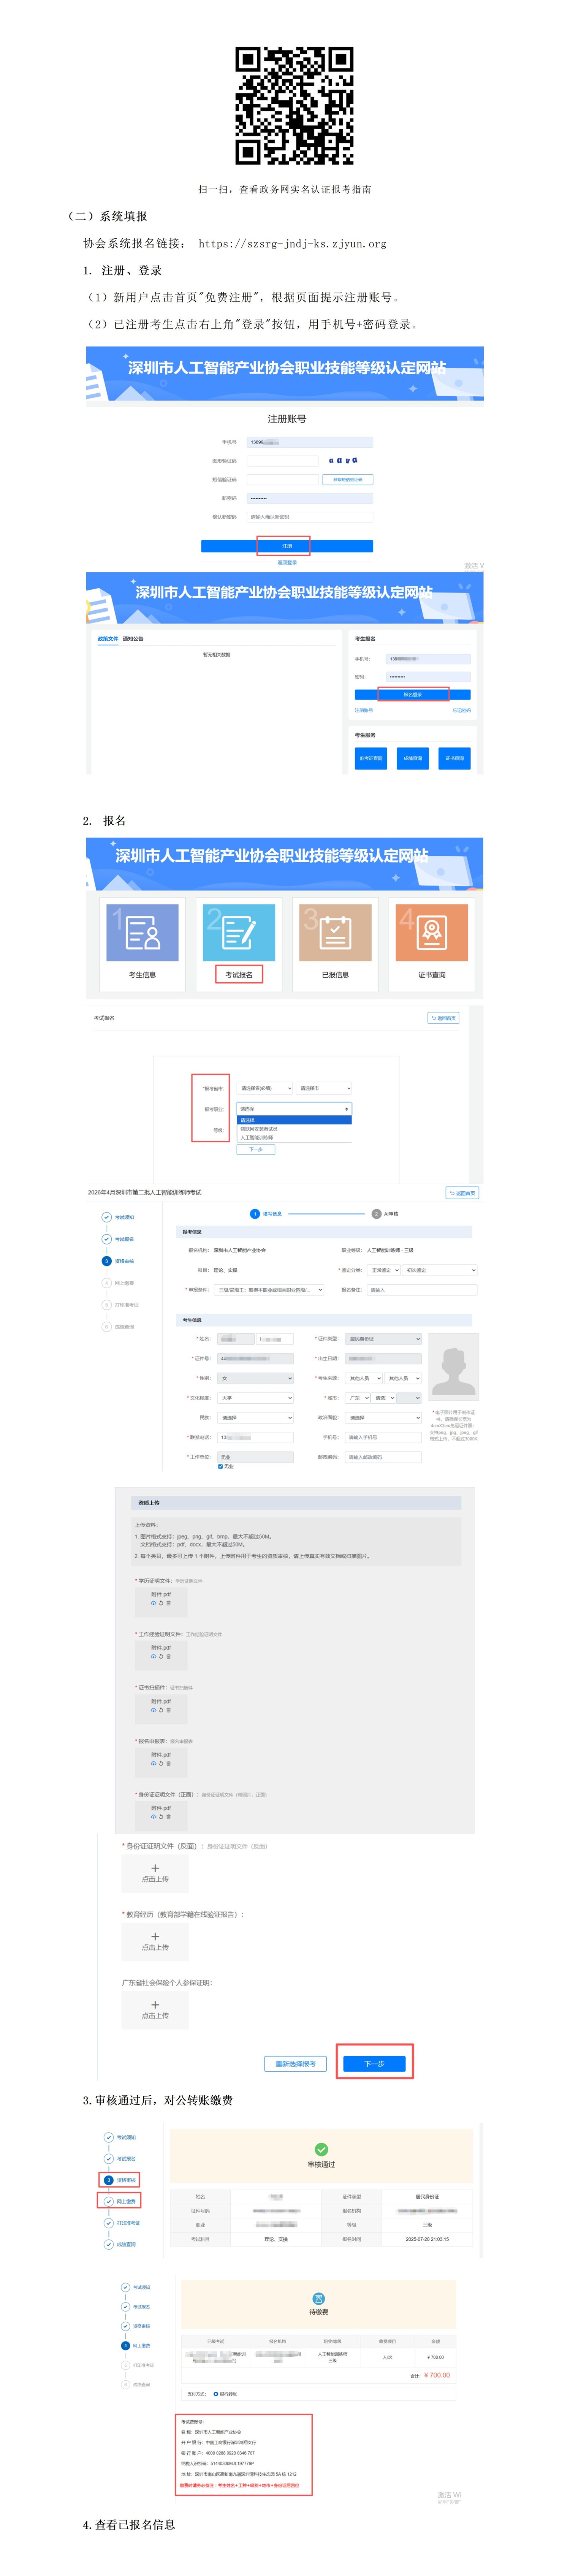Expand the 文化程度 dropdown
Screen dimensions: 570x2576
tap(256, 1398)
